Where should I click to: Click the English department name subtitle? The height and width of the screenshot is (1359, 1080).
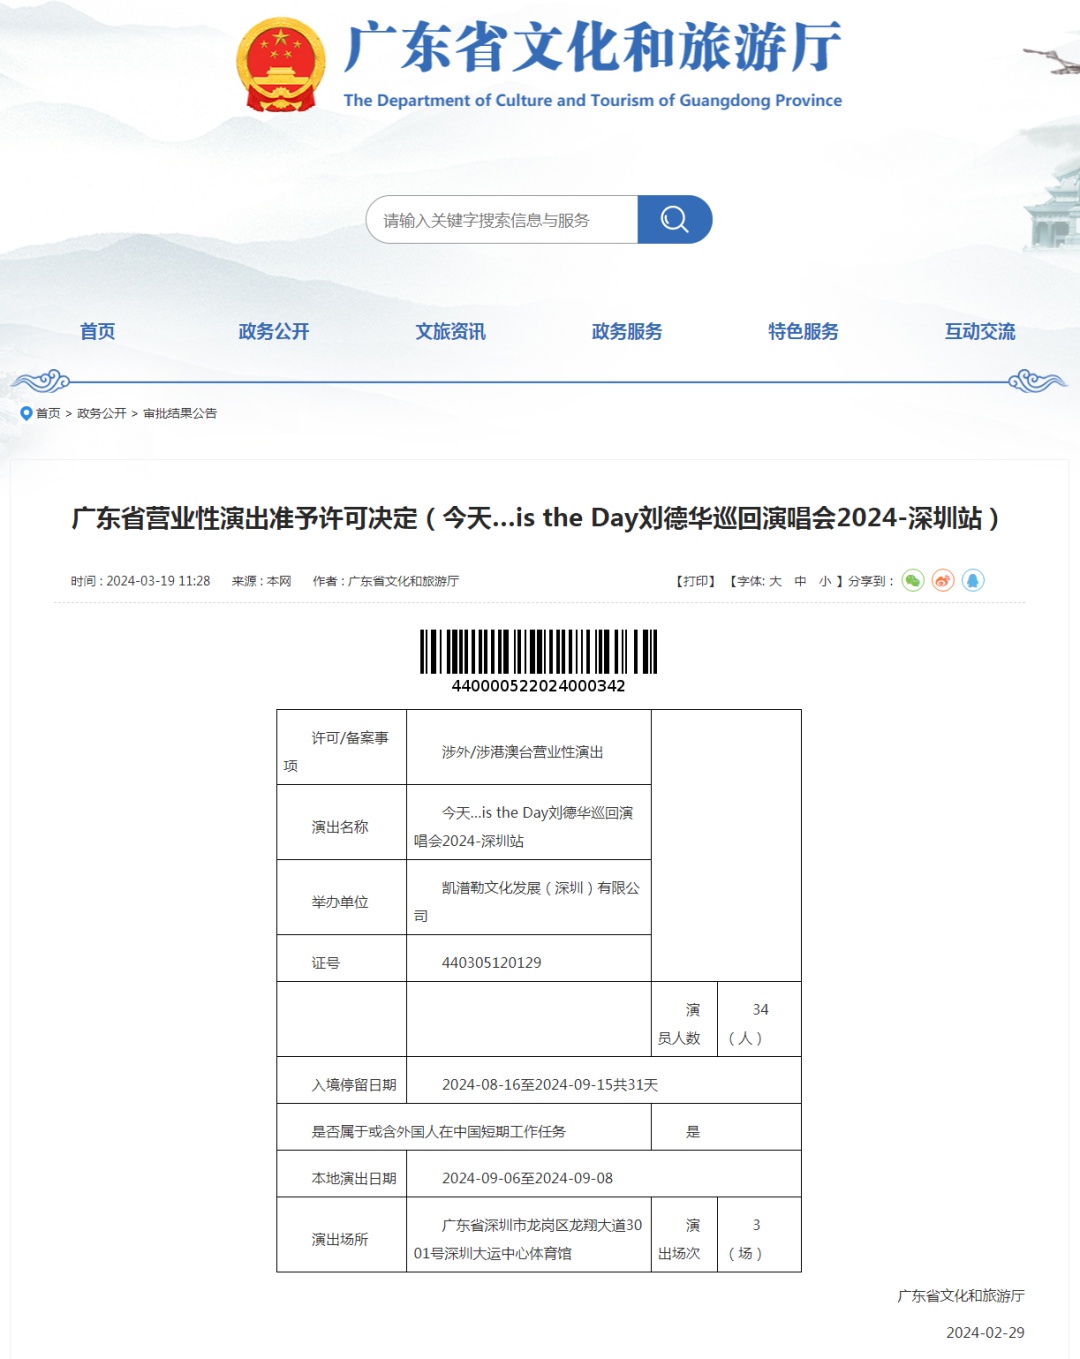592,100
